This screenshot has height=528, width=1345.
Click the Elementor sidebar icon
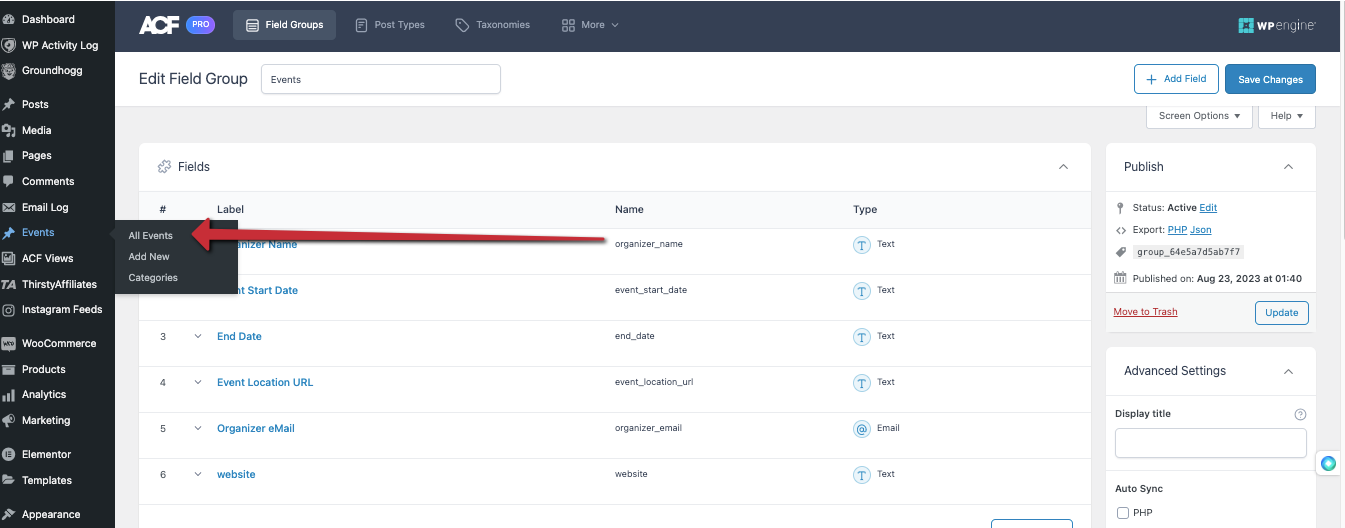9,454
